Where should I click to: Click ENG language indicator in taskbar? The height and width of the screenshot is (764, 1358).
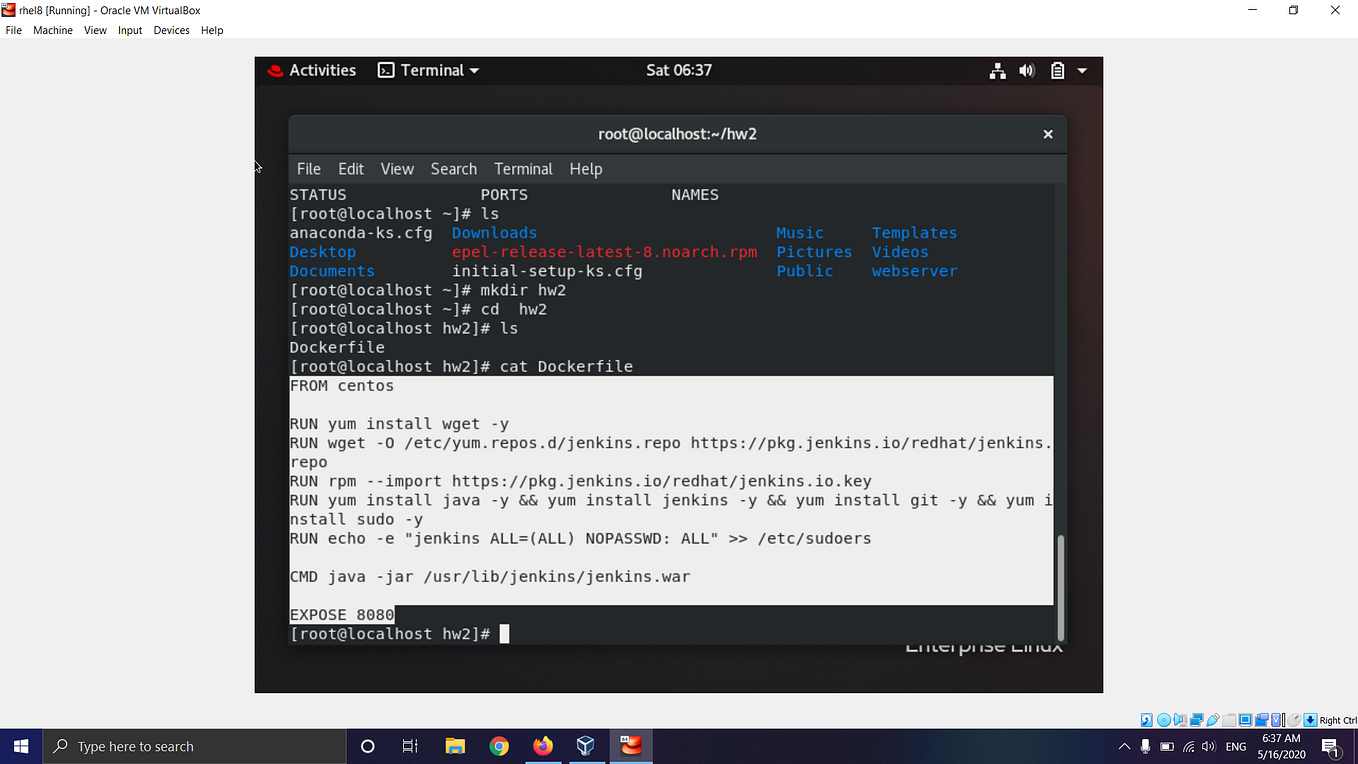[x=1236, y=746]
